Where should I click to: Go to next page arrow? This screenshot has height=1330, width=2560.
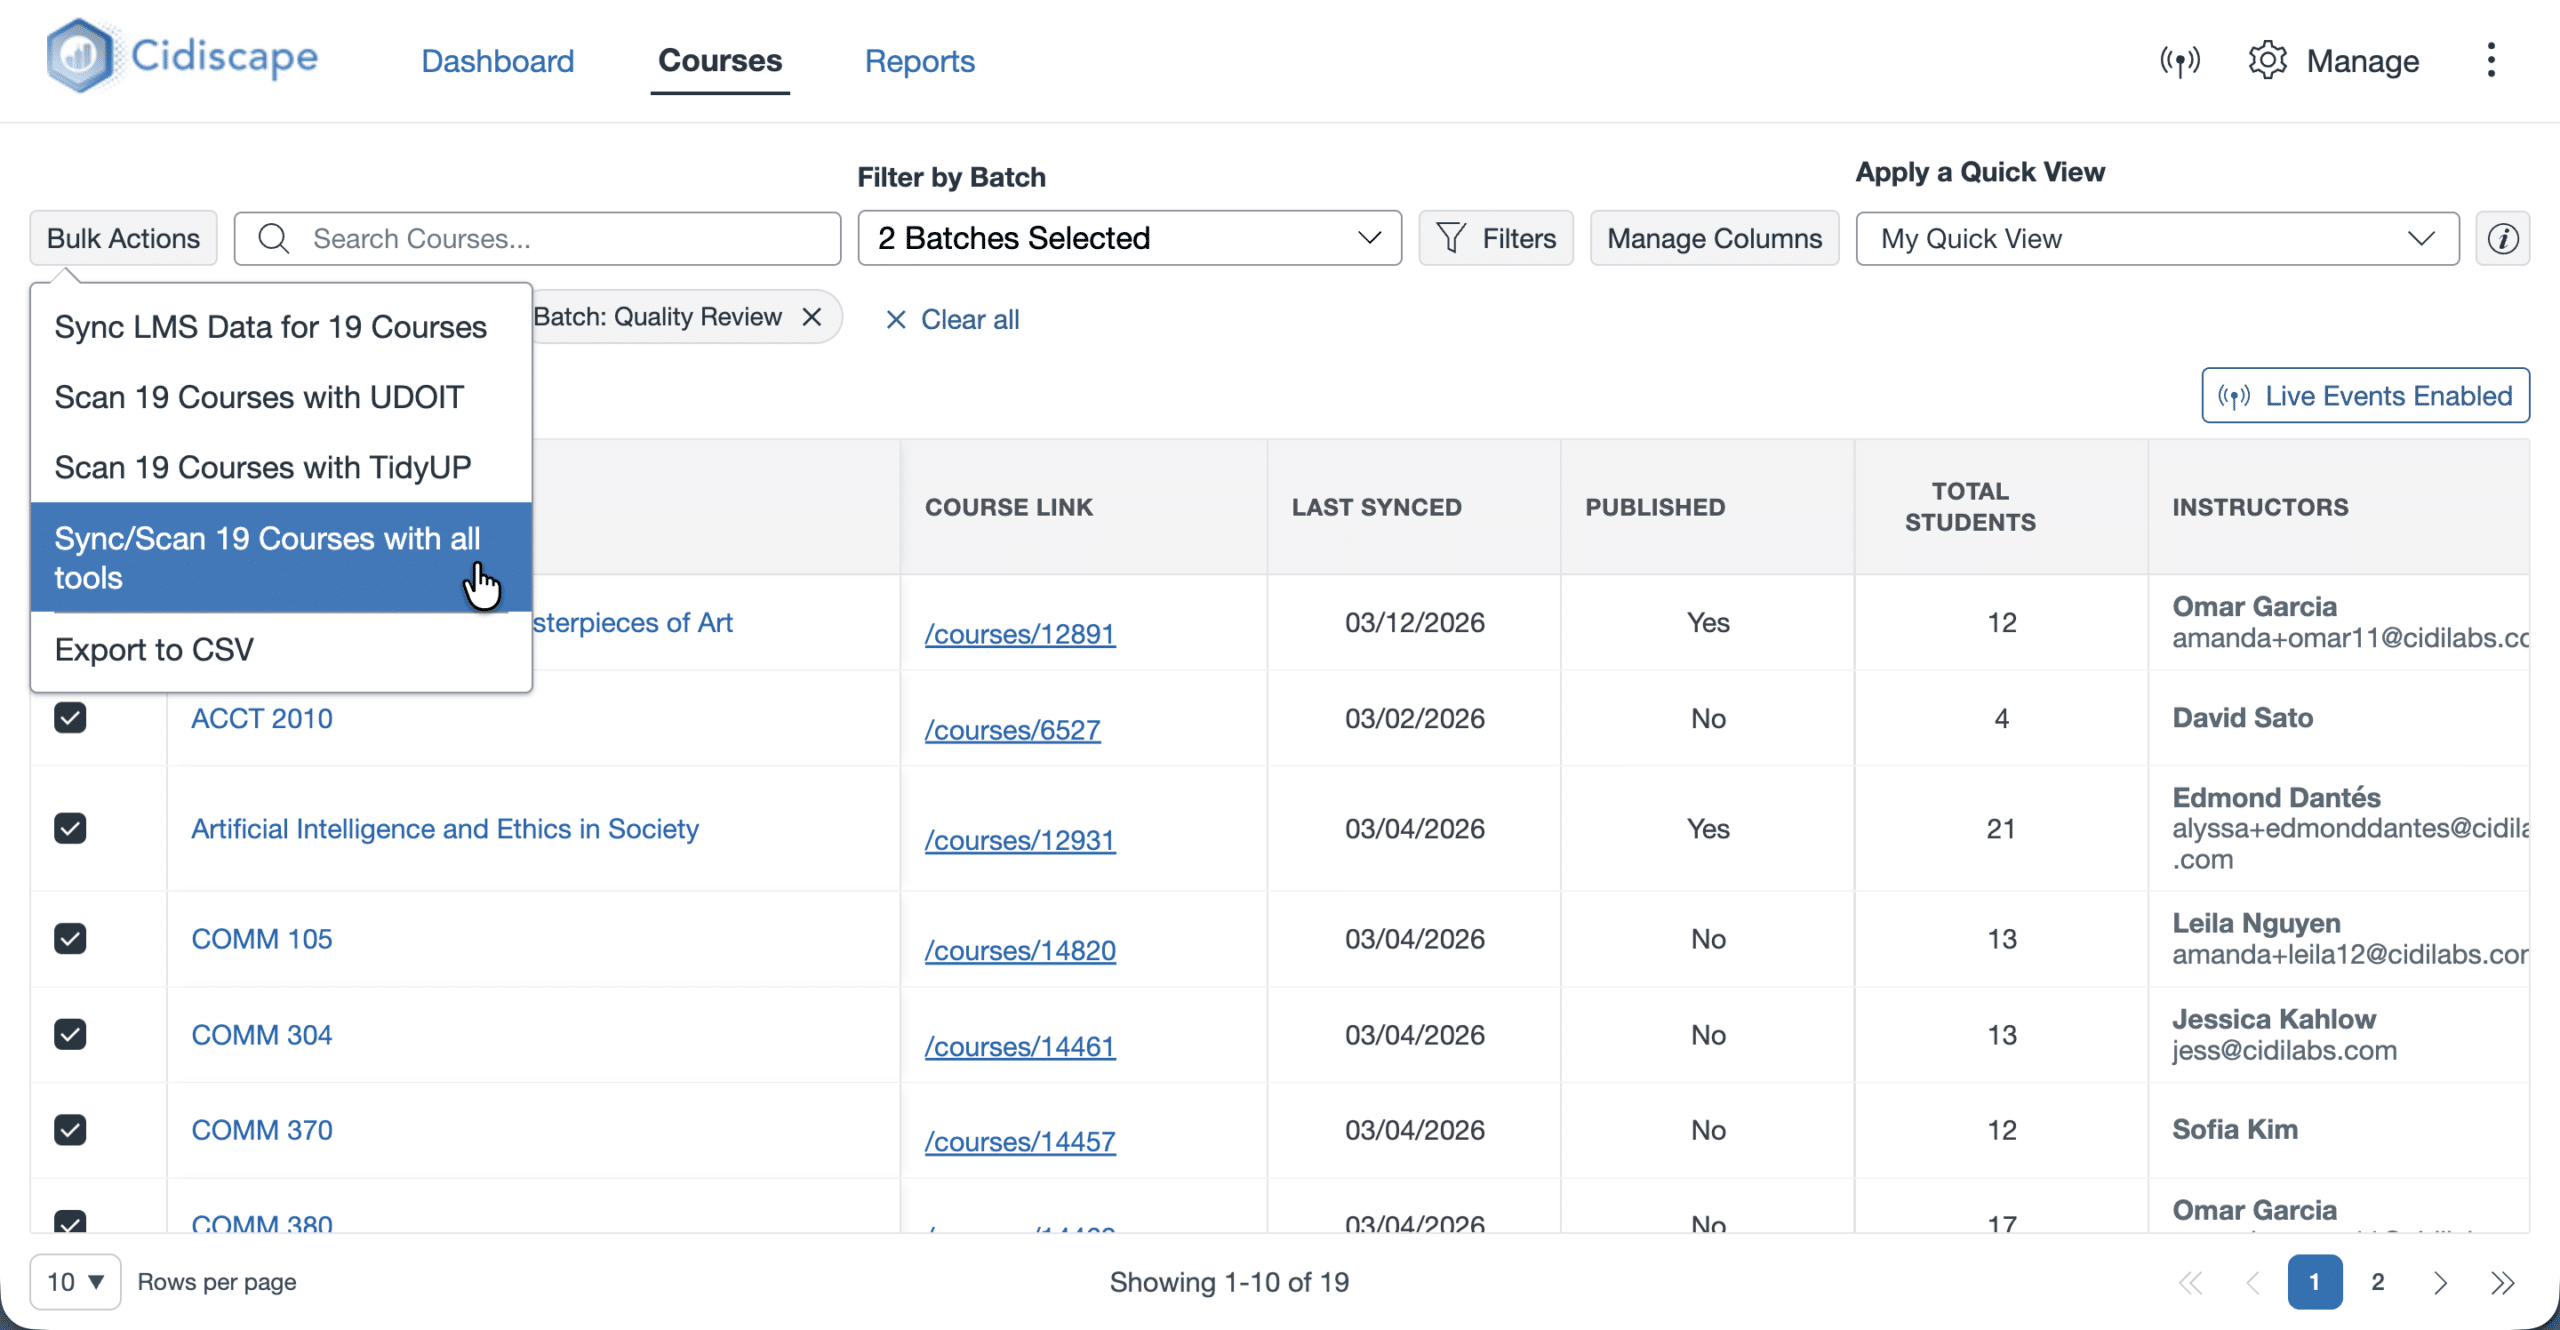click(2440, 1282)
